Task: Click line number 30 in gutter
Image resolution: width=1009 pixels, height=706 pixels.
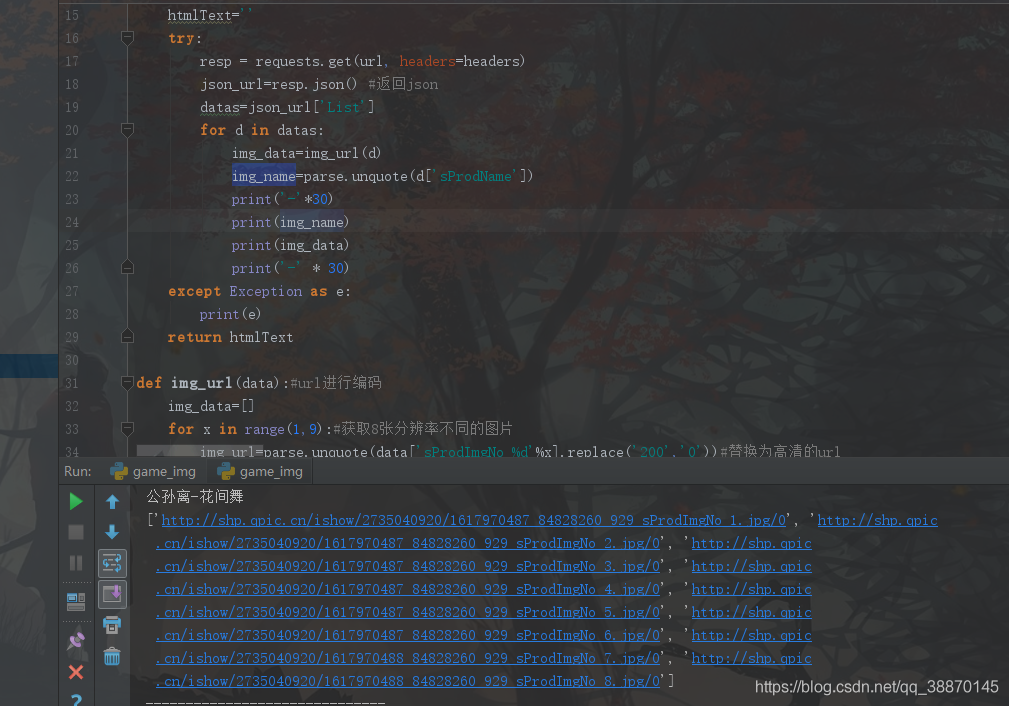Action: [x=72, y=360]
